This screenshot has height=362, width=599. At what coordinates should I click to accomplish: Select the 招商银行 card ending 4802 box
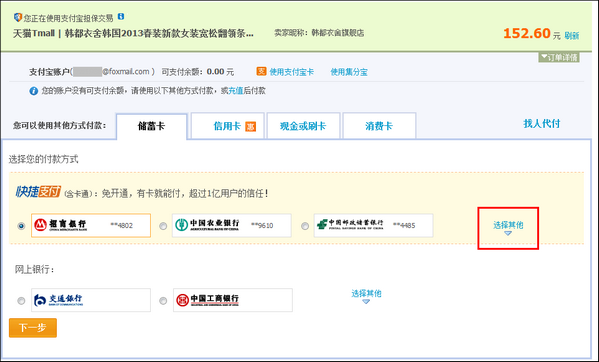coord(91,225)
